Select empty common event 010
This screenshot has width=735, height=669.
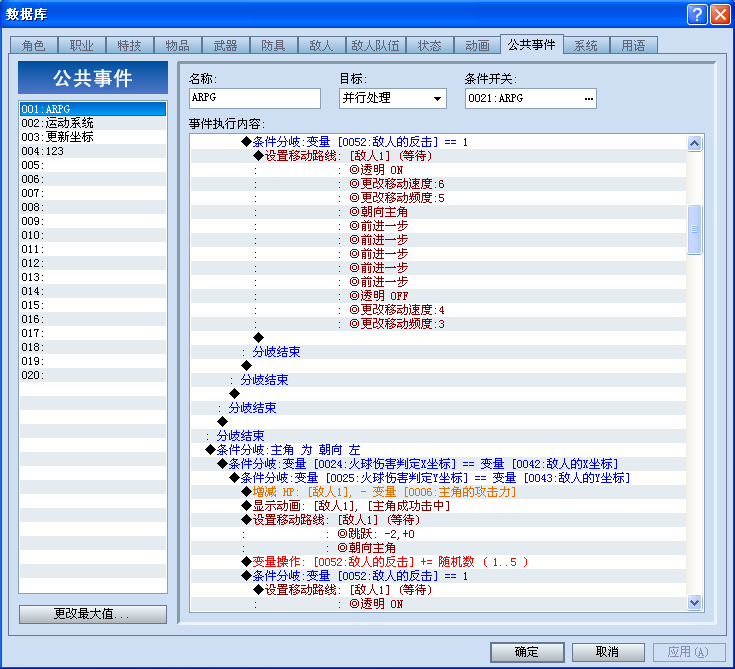(93, 235)
